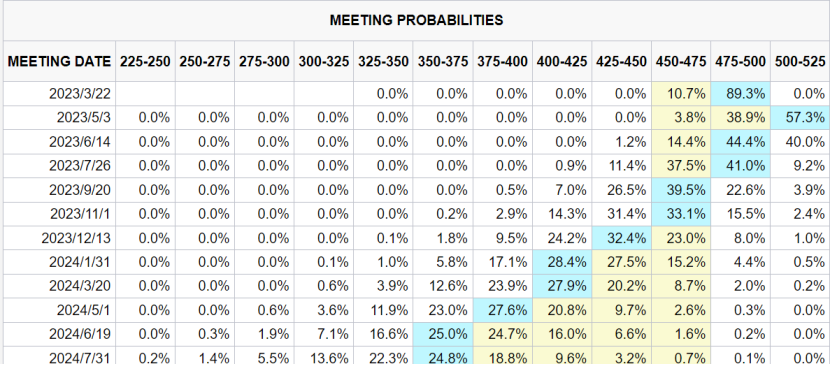Select the 32.4% highlighted cell
This screenshot has width=830, height=365.
(622, 238)
